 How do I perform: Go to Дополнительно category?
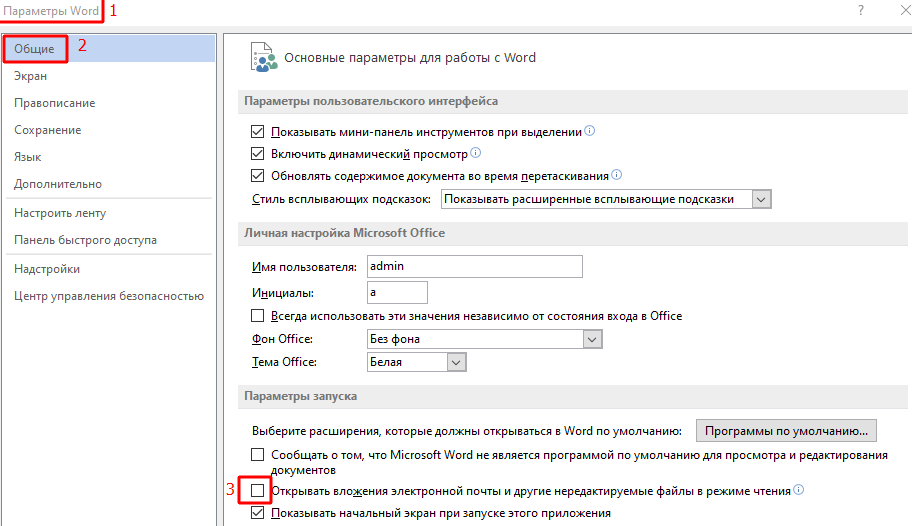coord(109,183)
